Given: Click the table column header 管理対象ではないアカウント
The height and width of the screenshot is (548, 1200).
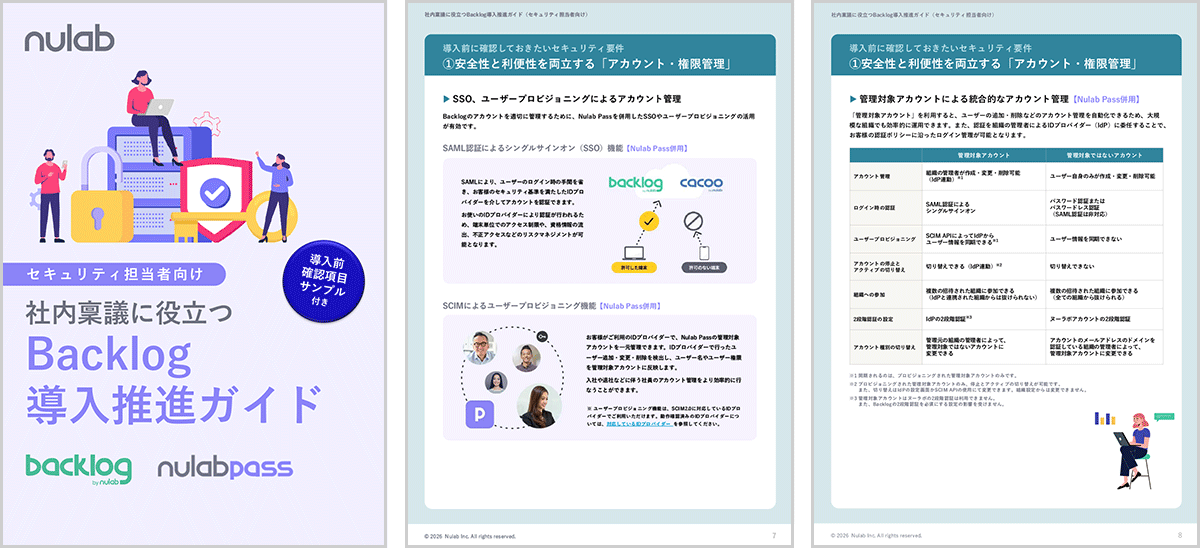Looking at the screenshot, I should coord(1105,155).
